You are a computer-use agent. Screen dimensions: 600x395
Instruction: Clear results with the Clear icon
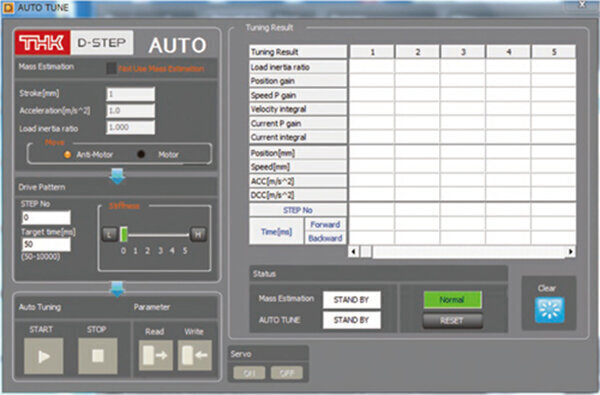point(549,310)
